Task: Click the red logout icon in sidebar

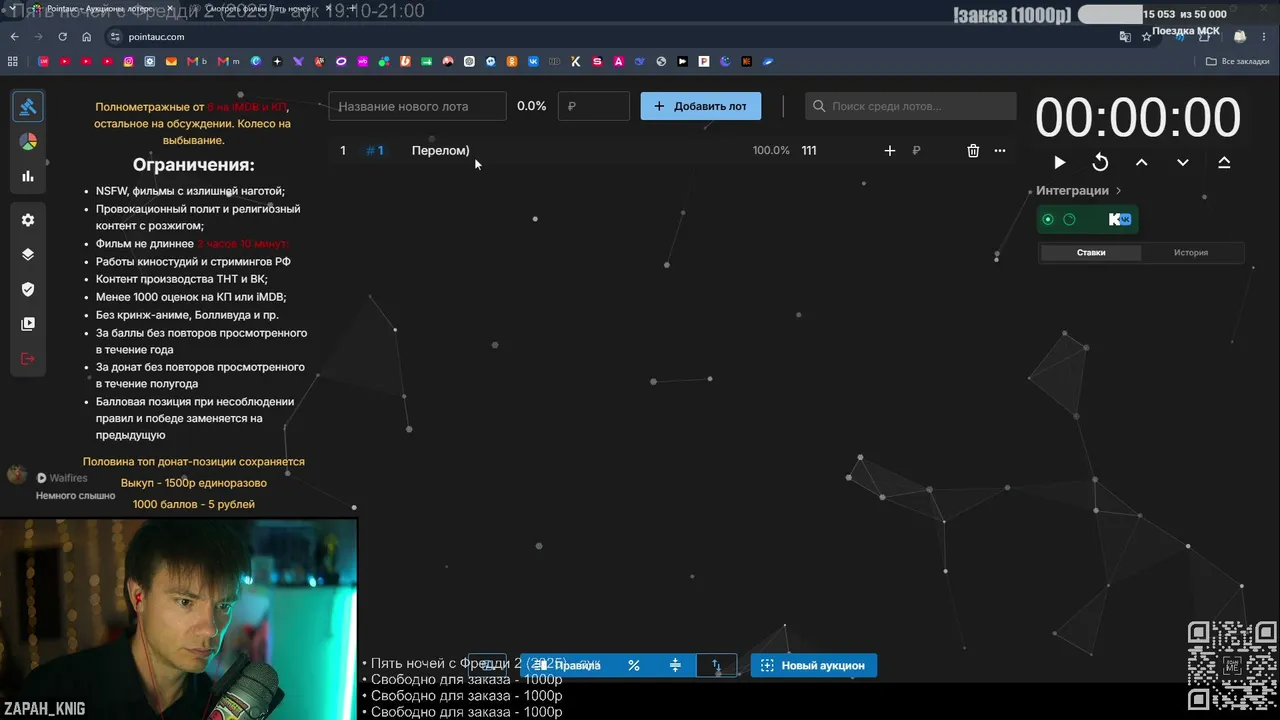Action: pos(28,359)
